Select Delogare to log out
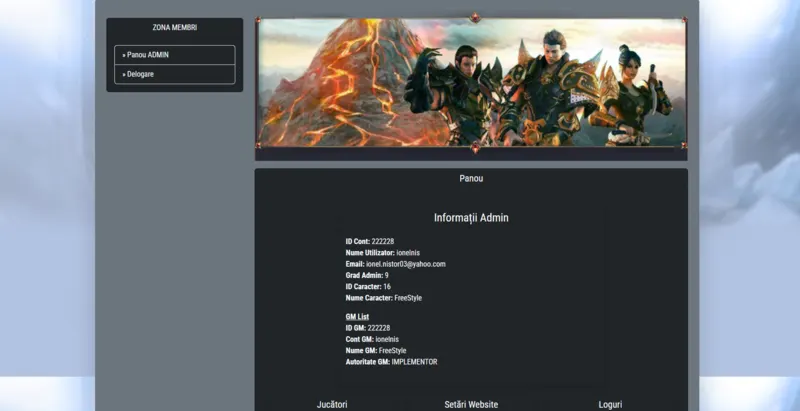This screenshot has width=800, height=411. coord(174,74)
